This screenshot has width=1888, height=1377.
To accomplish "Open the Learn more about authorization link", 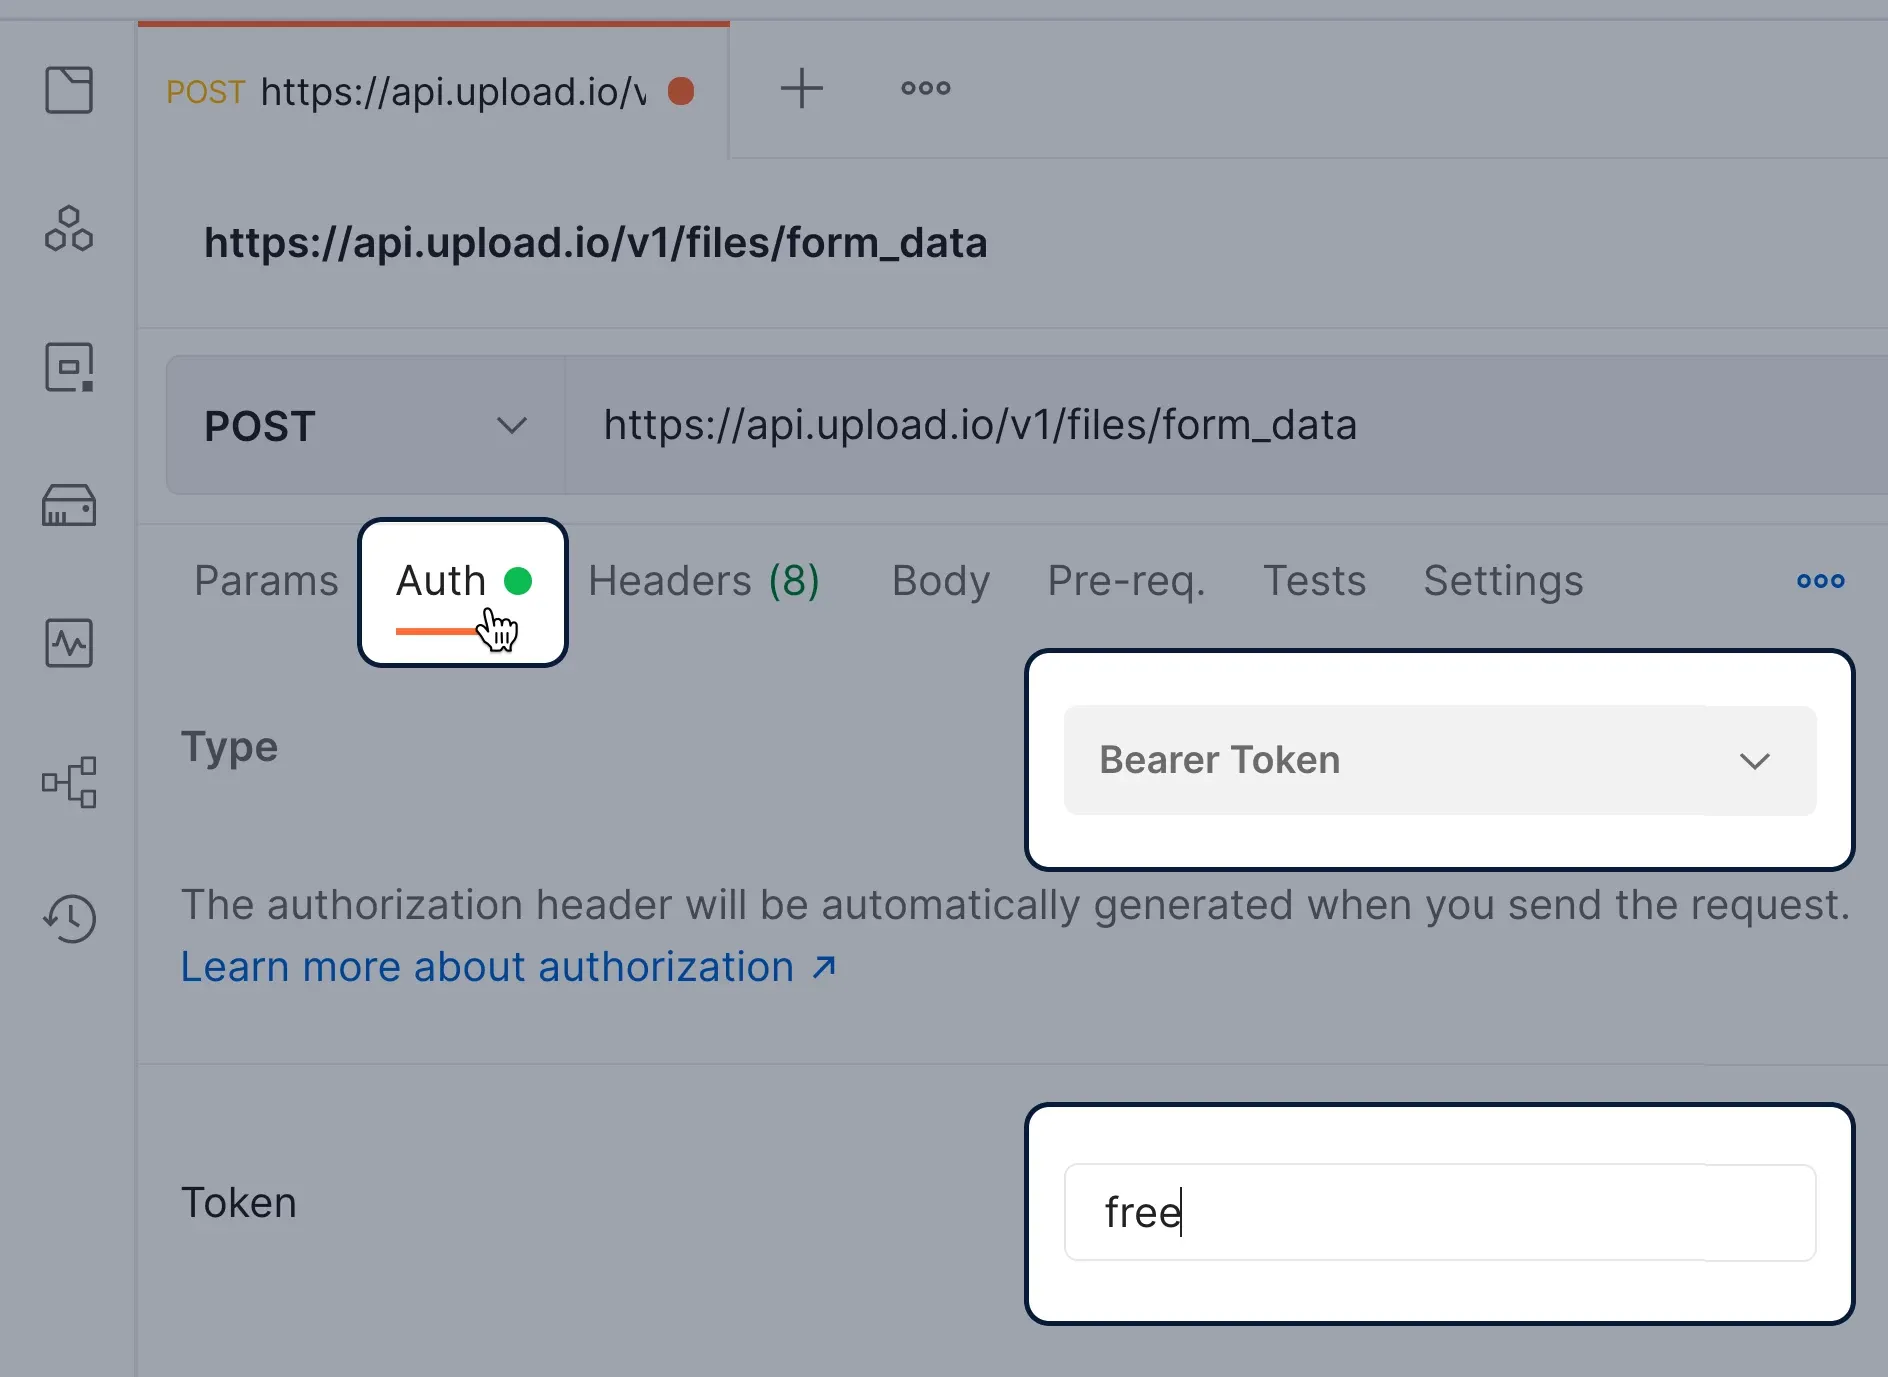I will [508, 967].
